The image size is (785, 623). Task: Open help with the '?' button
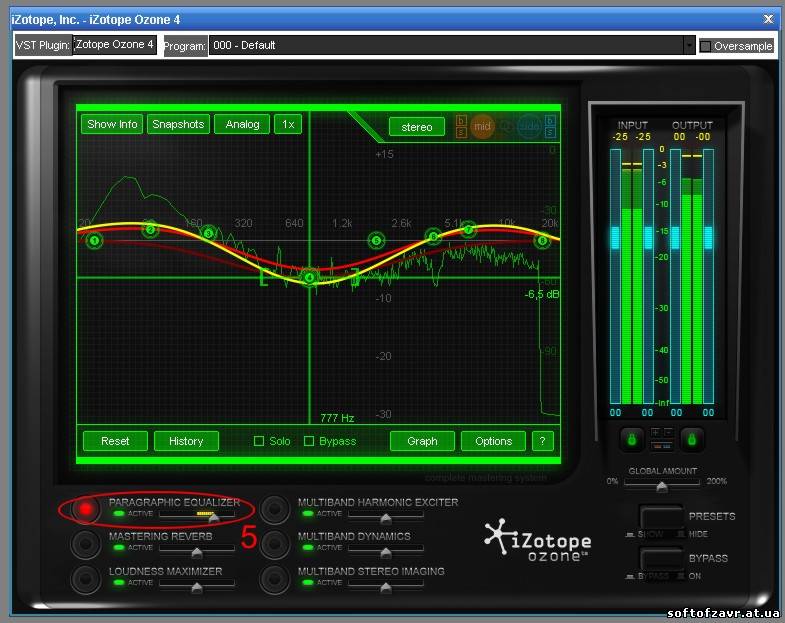(542, 441)
